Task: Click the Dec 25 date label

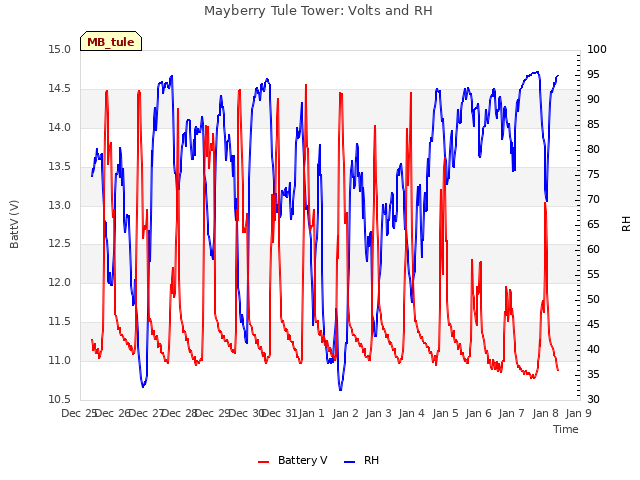Action: (x=78, y=413)
